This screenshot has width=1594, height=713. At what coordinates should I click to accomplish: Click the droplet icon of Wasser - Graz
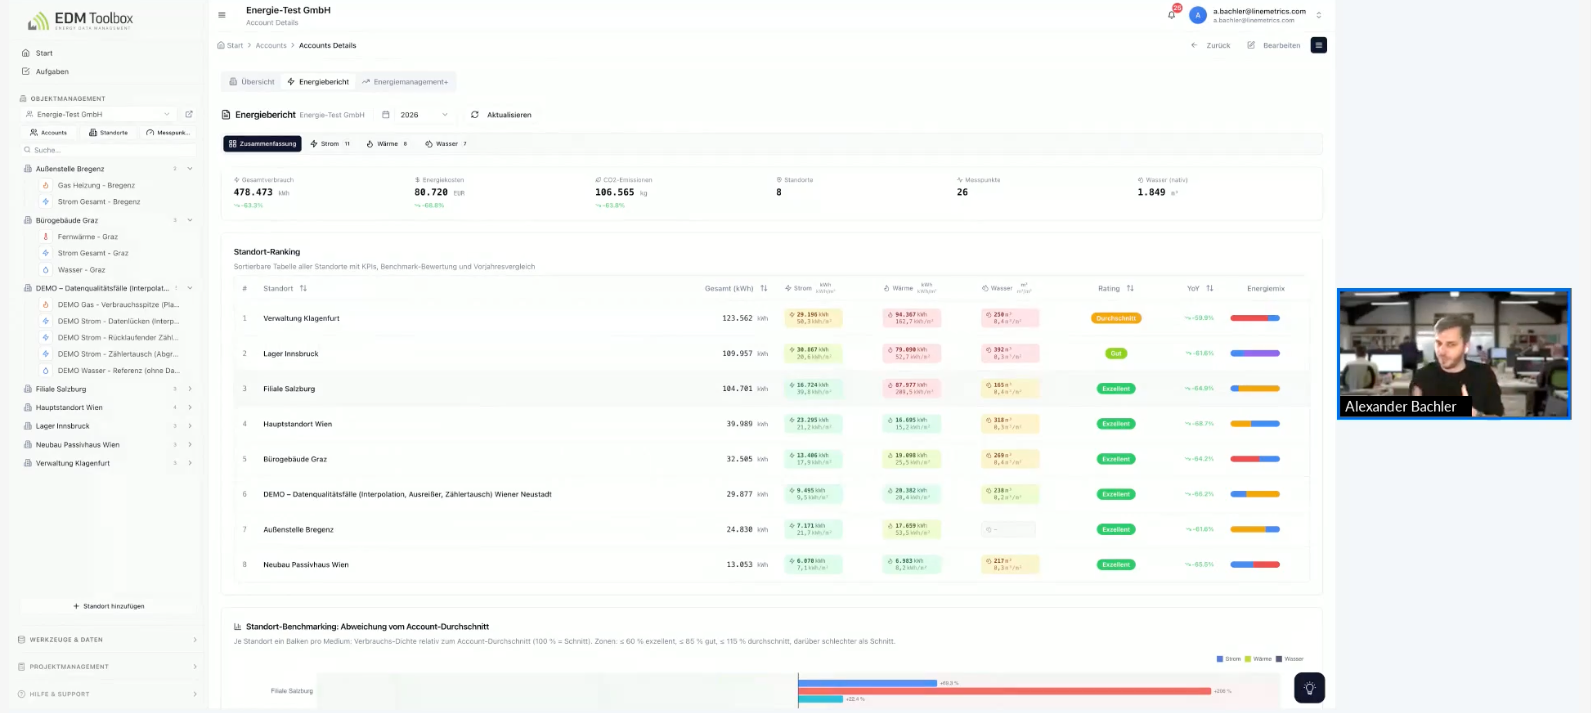point(46,270)
